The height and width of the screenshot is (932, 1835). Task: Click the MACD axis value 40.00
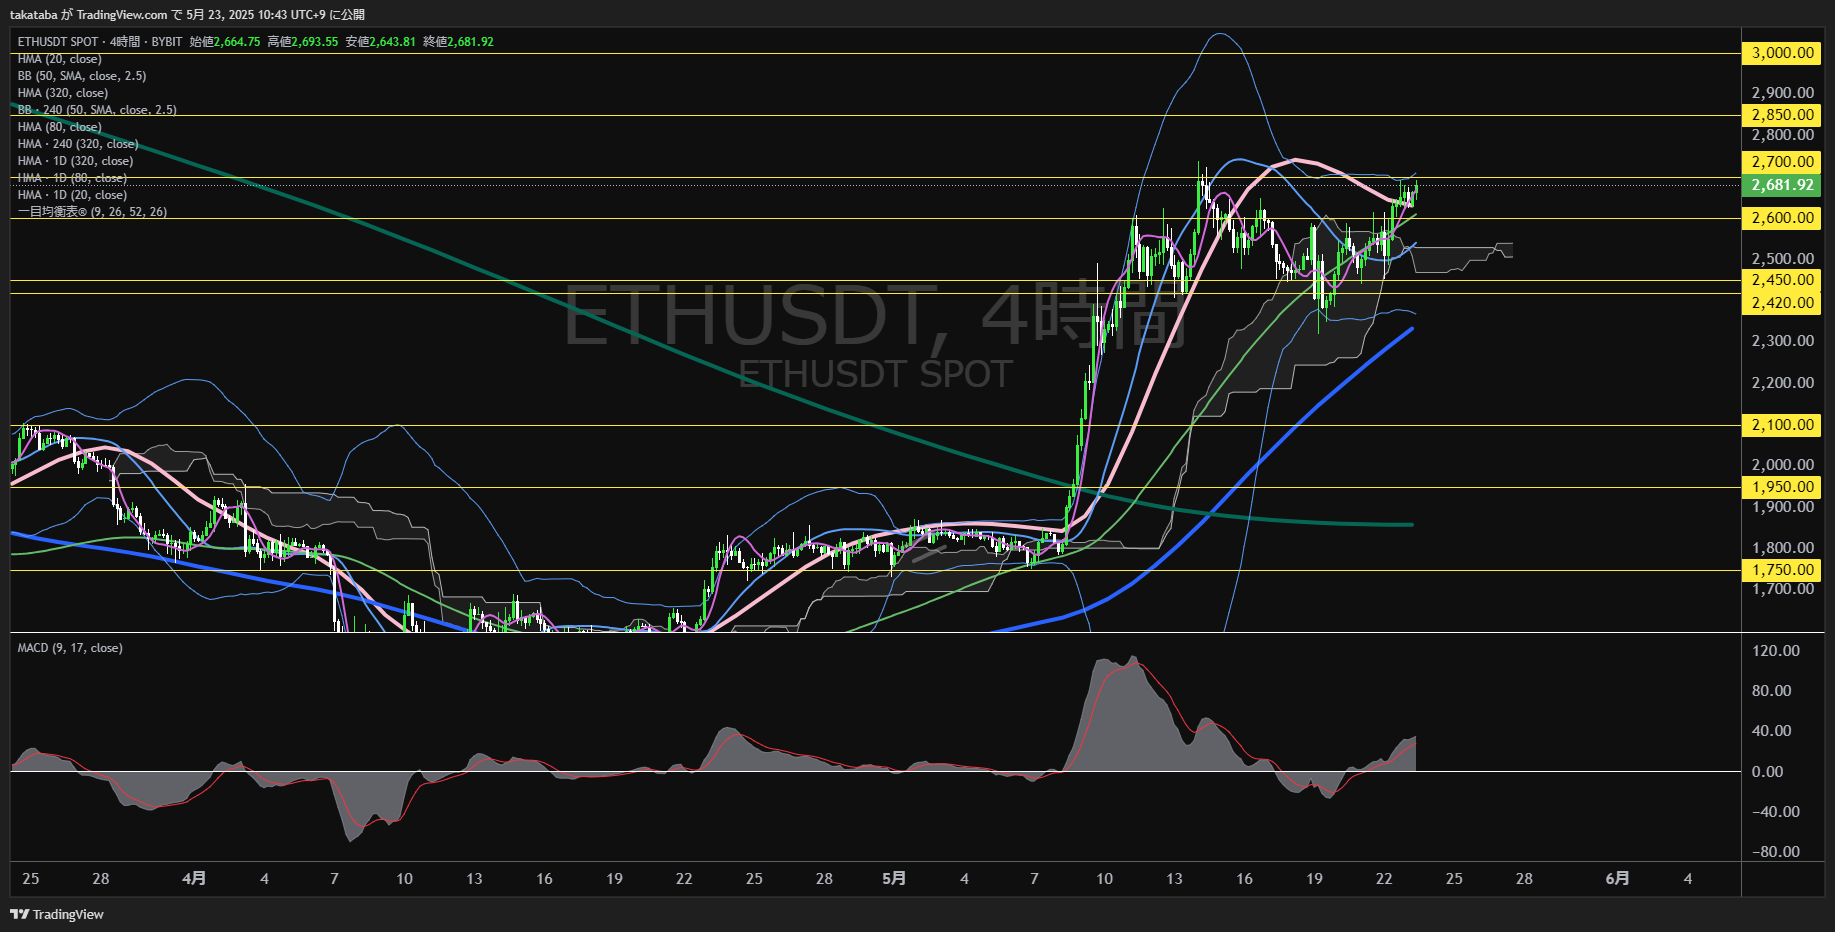[1771, 731]
